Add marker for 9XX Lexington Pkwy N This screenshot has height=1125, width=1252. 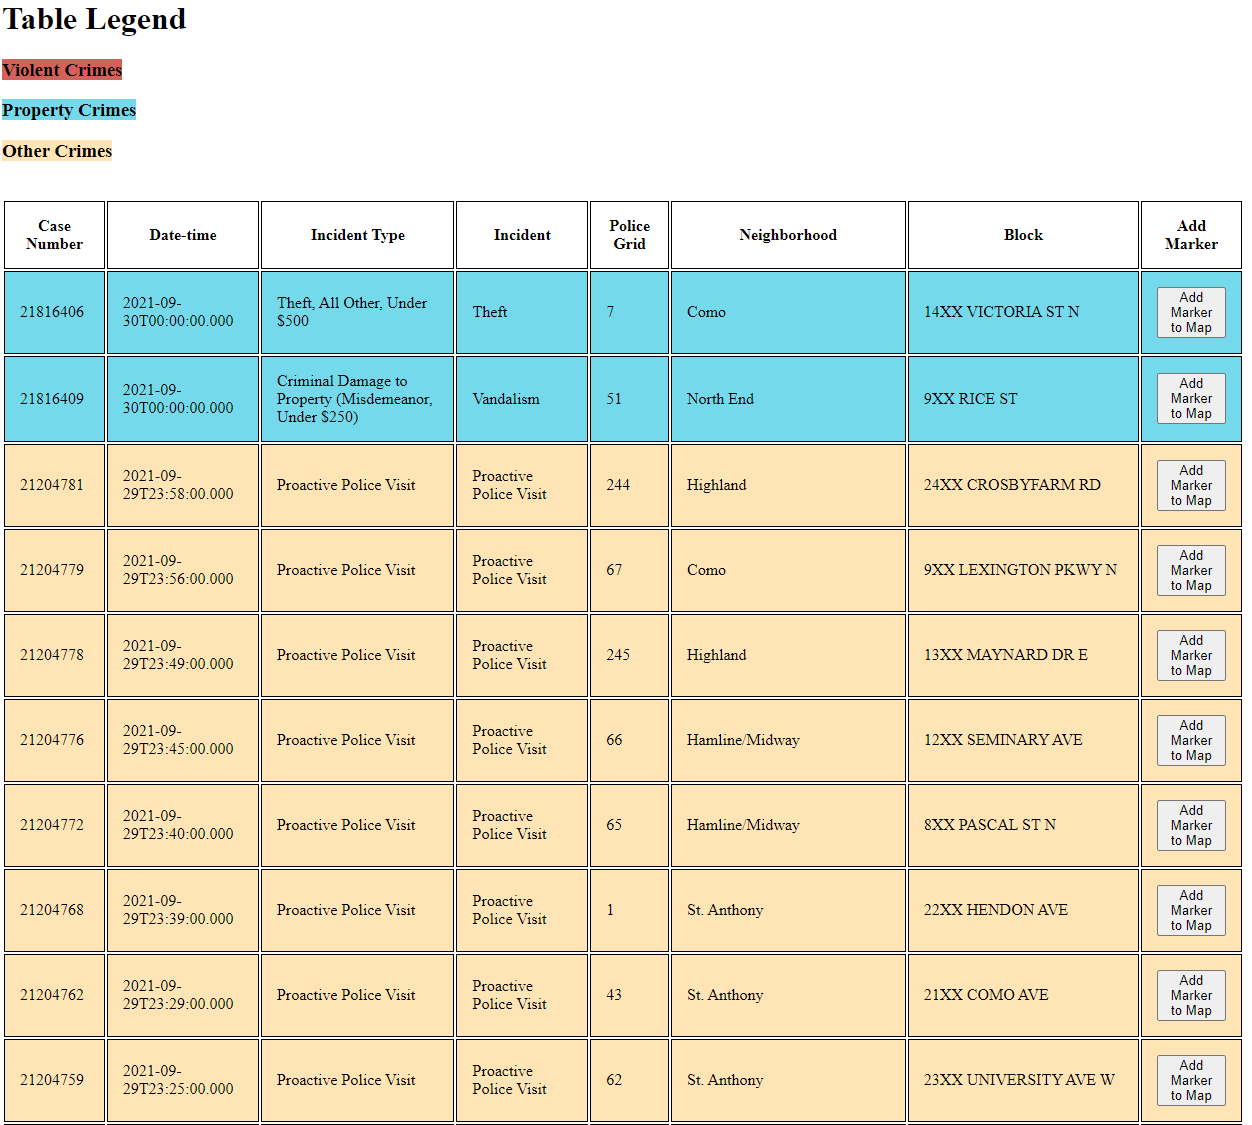coord(1190,570)
